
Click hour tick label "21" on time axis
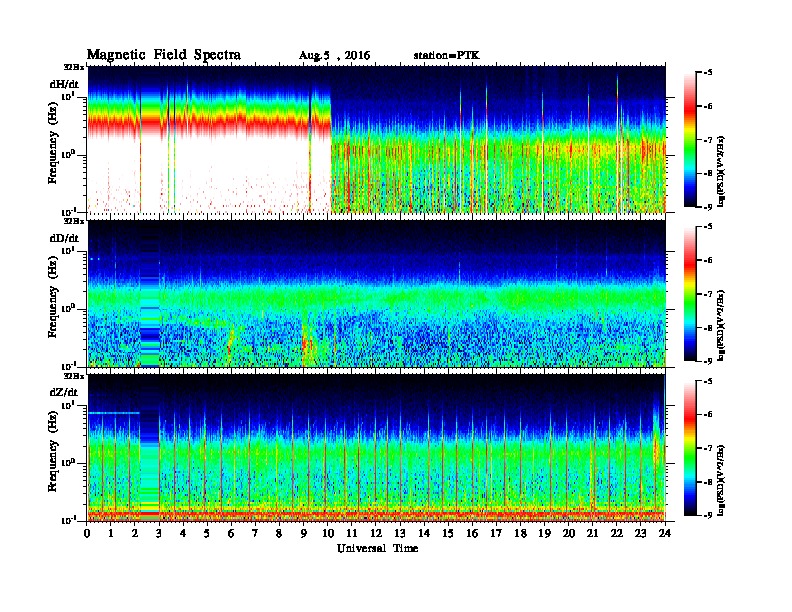[x=592, y=534]
